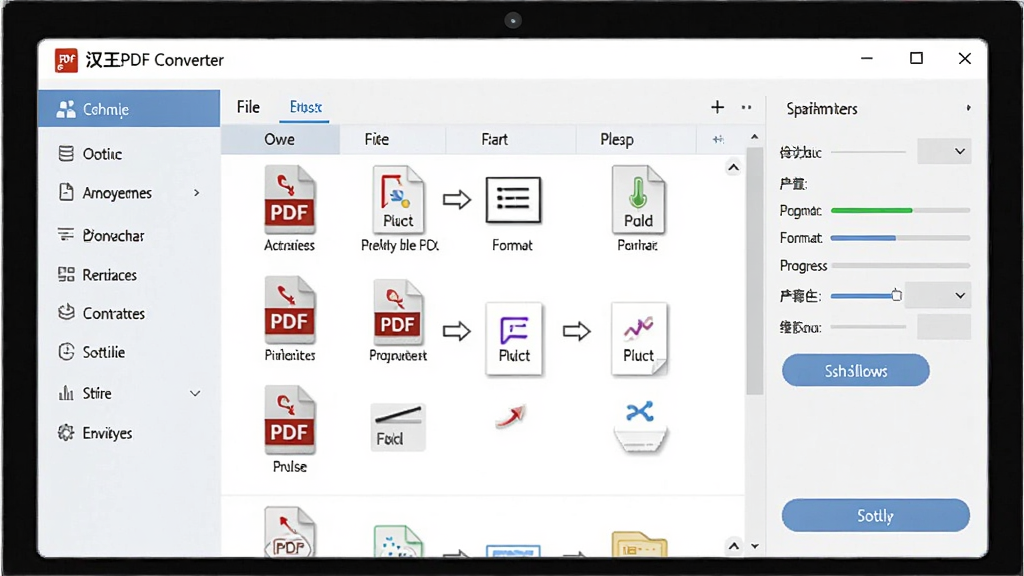Open the partially visible PDF icon in the bottom row
Image resolution: width=1024 pixels, height=576 pixels.
[289, 532]
